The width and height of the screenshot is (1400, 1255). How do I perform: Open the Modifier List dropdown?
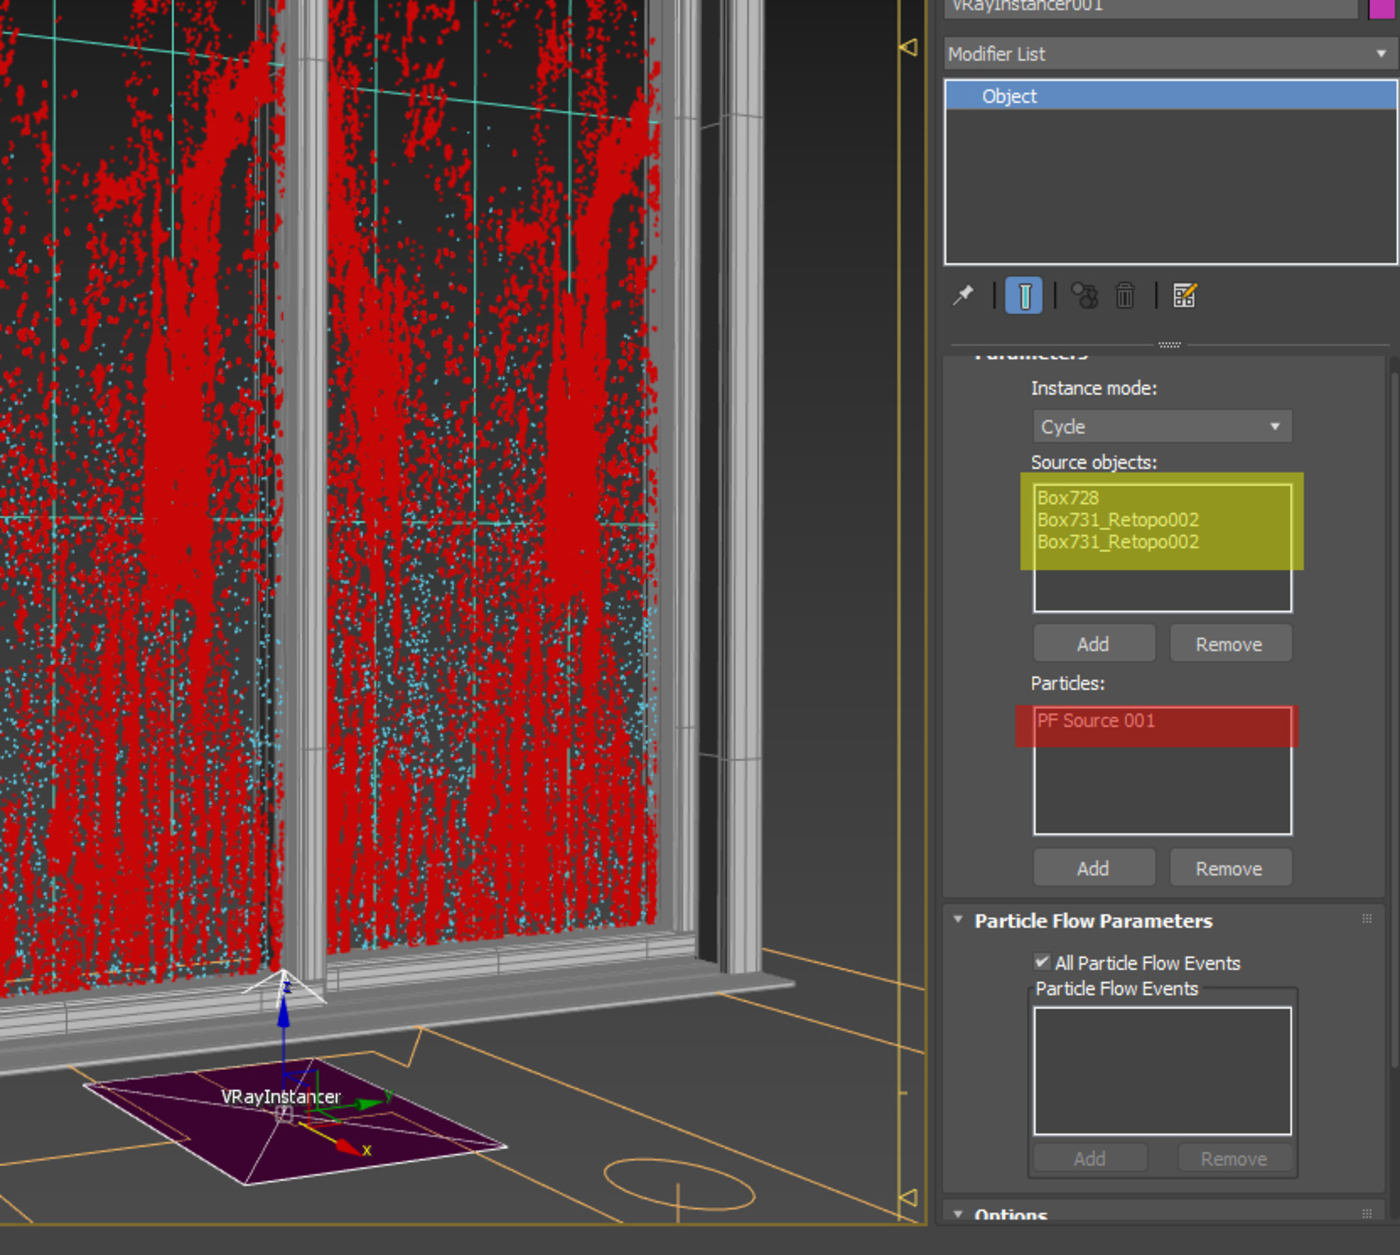(x=1170, y=54)
